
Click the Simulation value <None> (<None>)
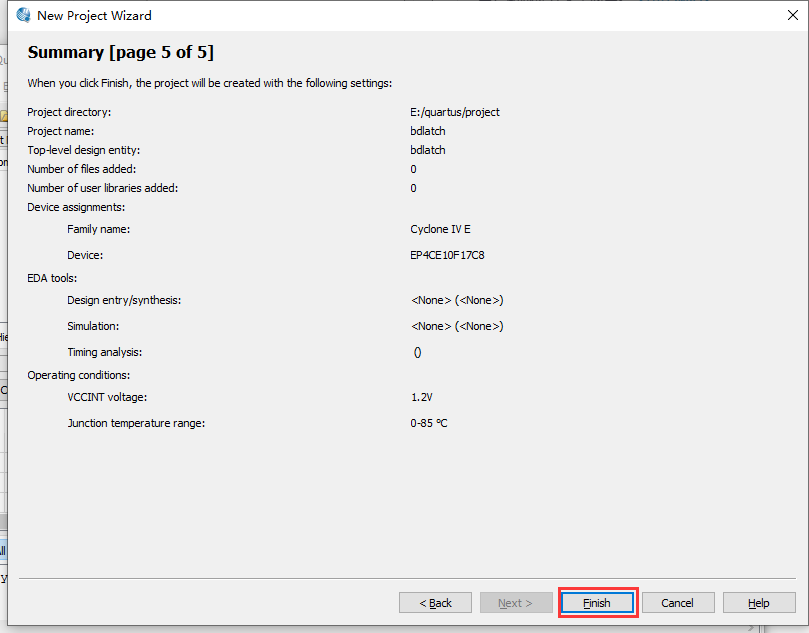point(457,326)
